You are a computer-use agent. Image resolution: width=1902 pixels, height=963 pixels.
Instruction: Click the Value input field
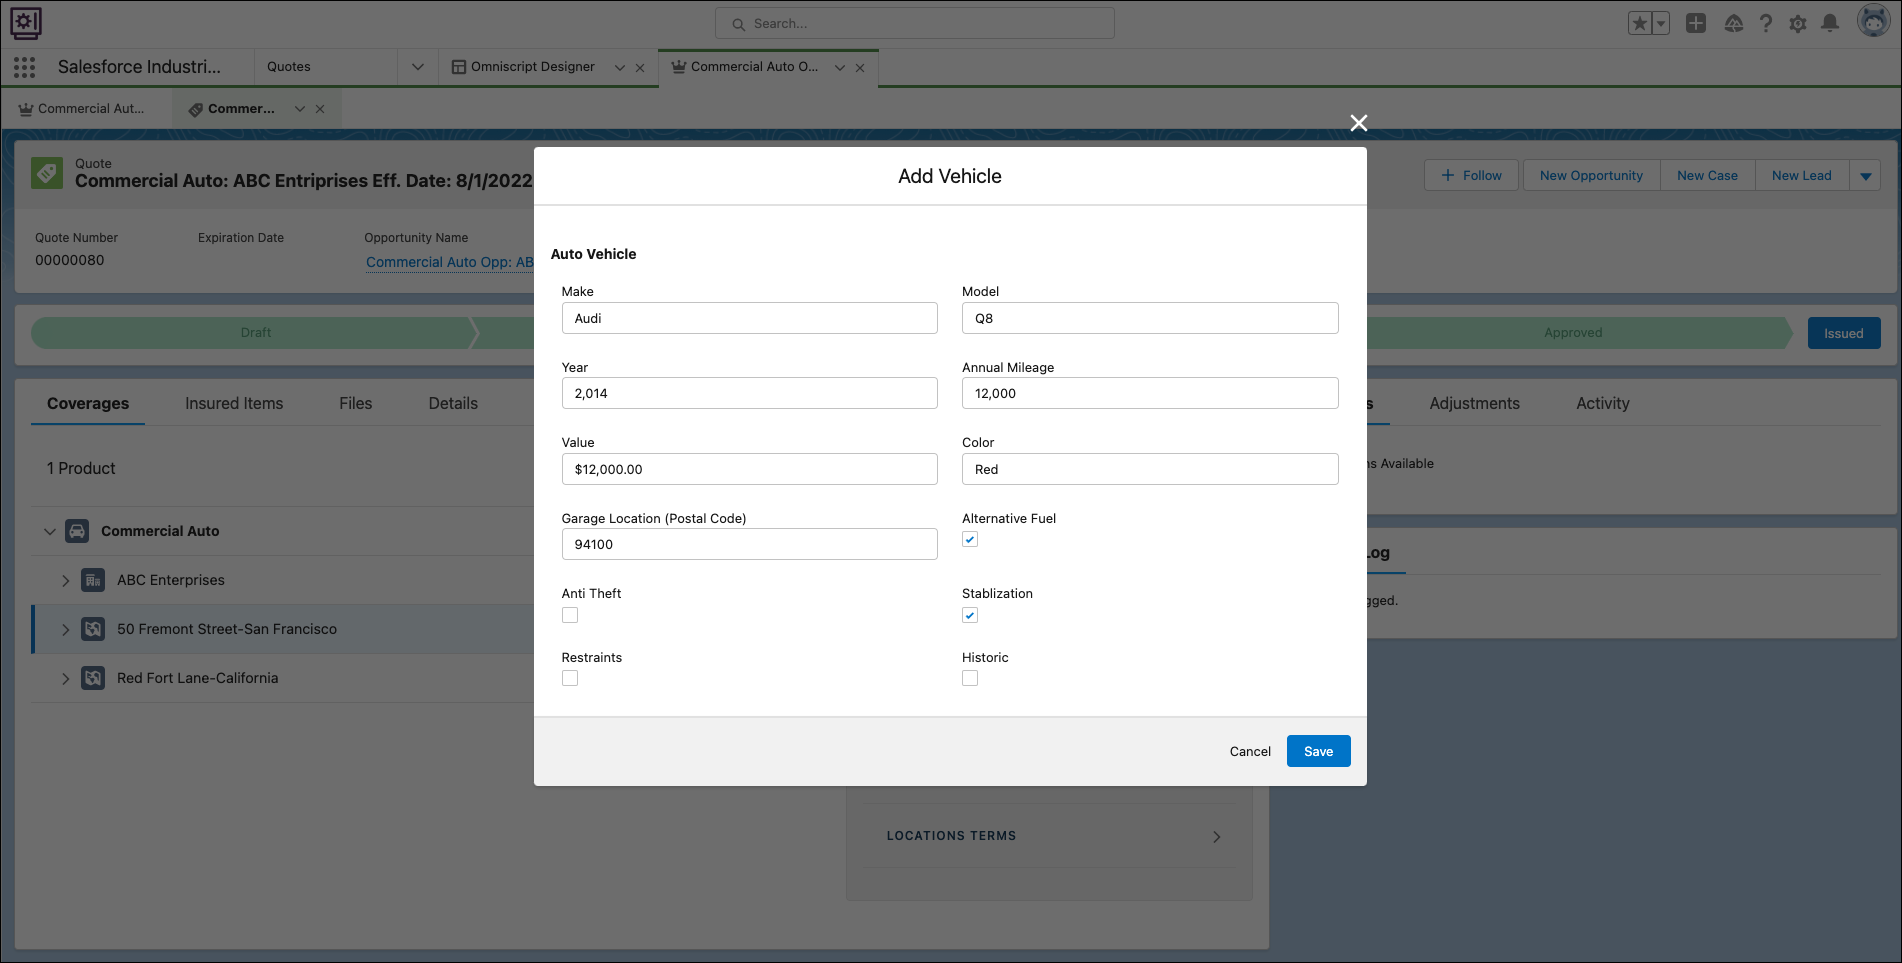[749, 469]
